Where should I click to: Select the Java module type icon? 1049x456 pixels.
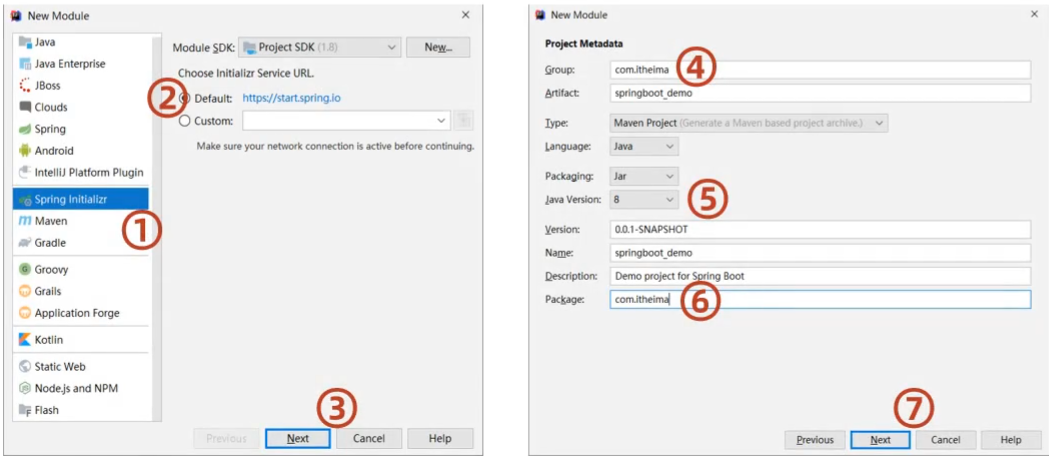pyautogui.click(x=25, y=42)
